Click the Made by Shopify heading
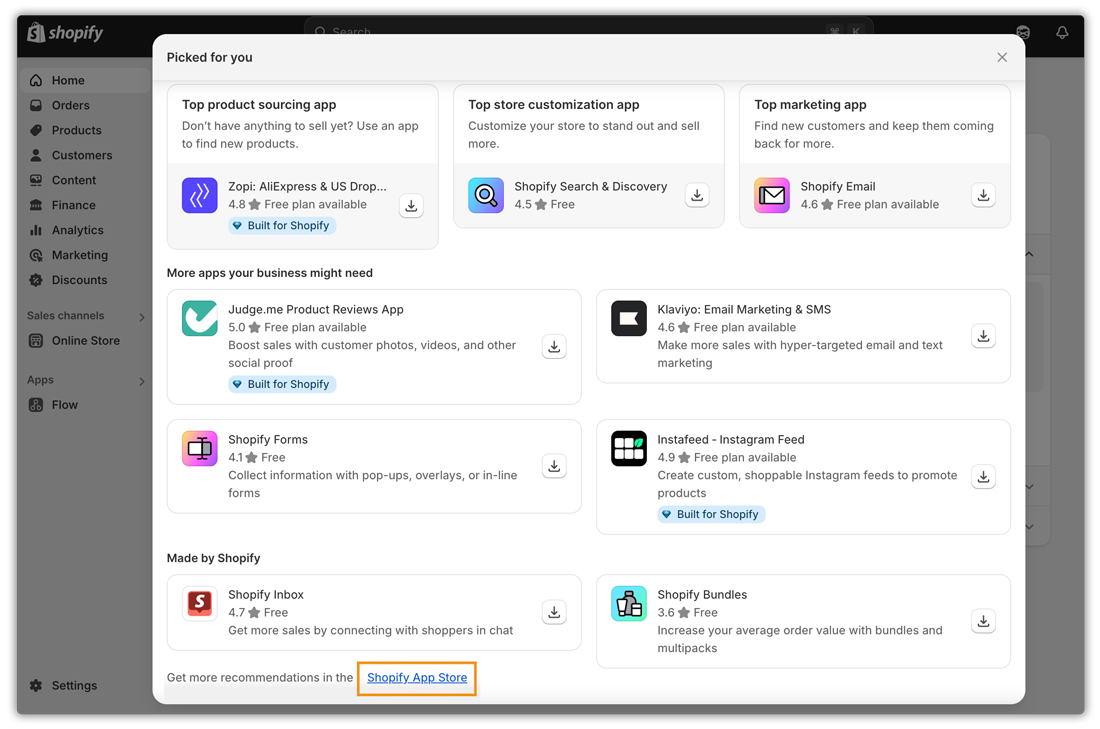1100x729 pixels. click(x=213, y=559)
